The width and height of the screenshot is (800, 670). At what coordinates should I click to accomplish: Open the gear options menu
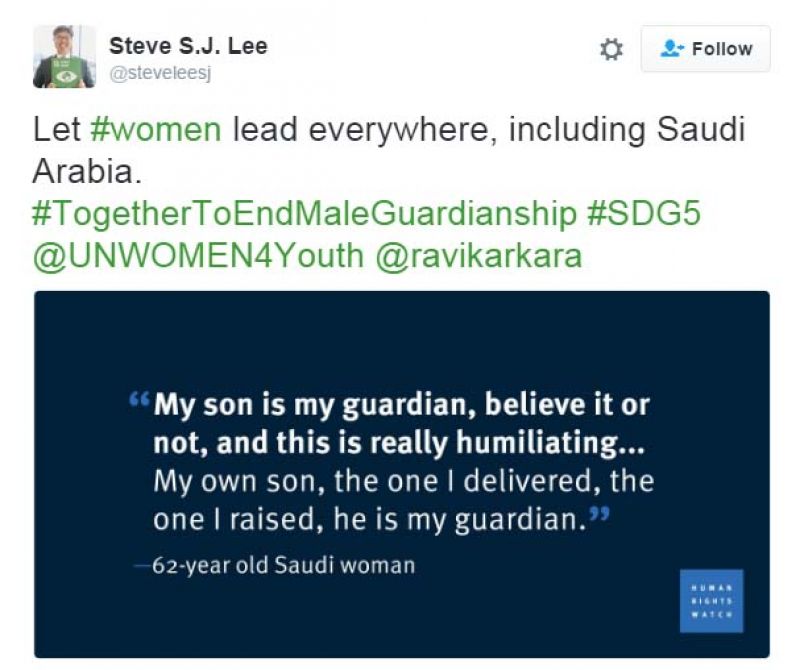[x=611, y=49]
